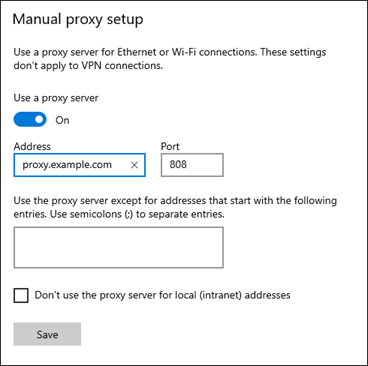Place cursor on the 808 port value

coord(178,164)
